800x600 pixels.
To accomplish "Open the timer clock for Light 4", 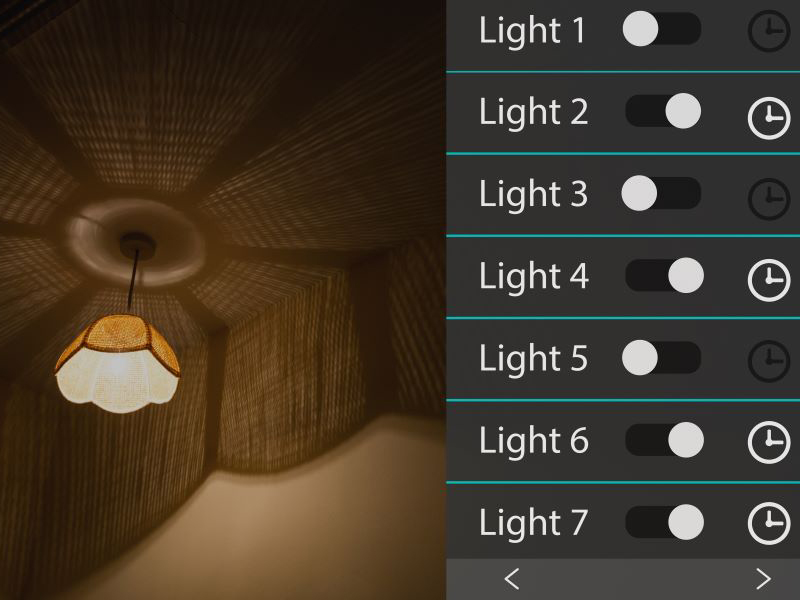I will pyautogui.click(x=769, y=280).
